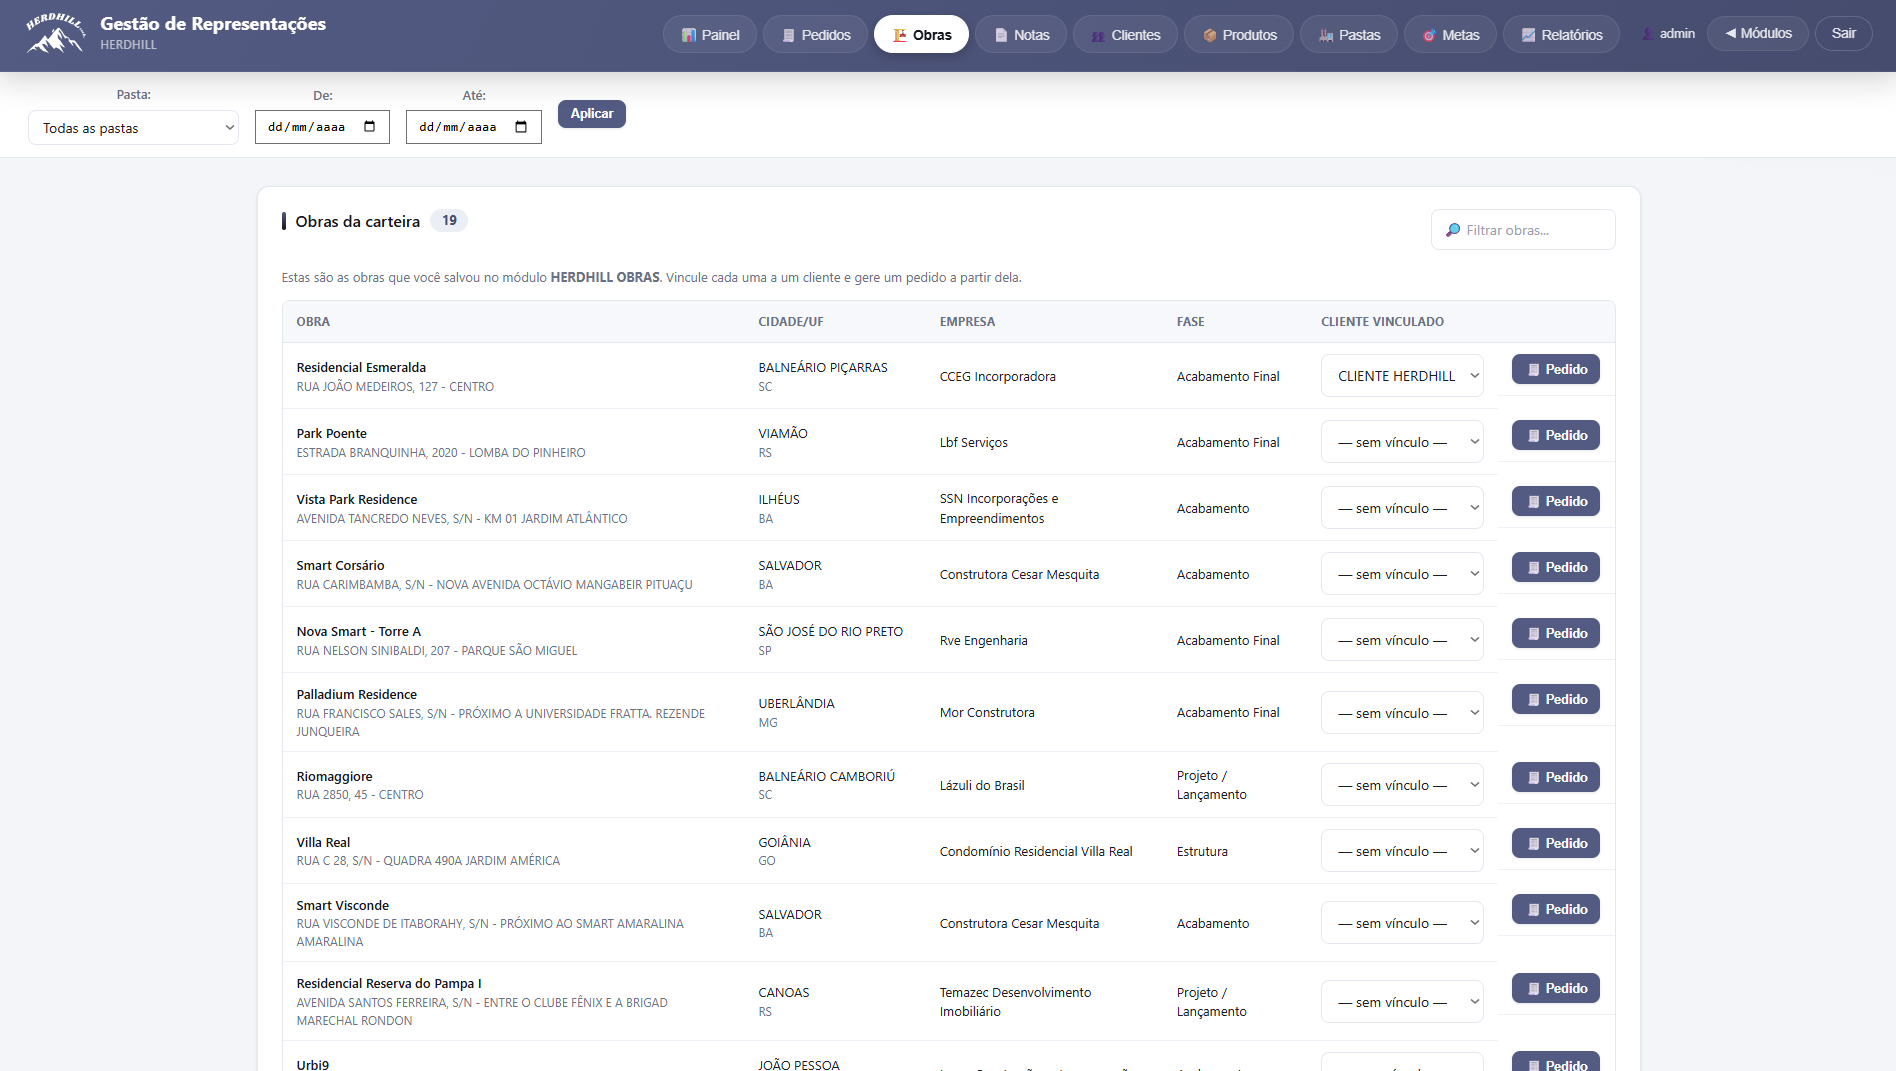Open the calendar picker in the De date field

click(370, 127)
